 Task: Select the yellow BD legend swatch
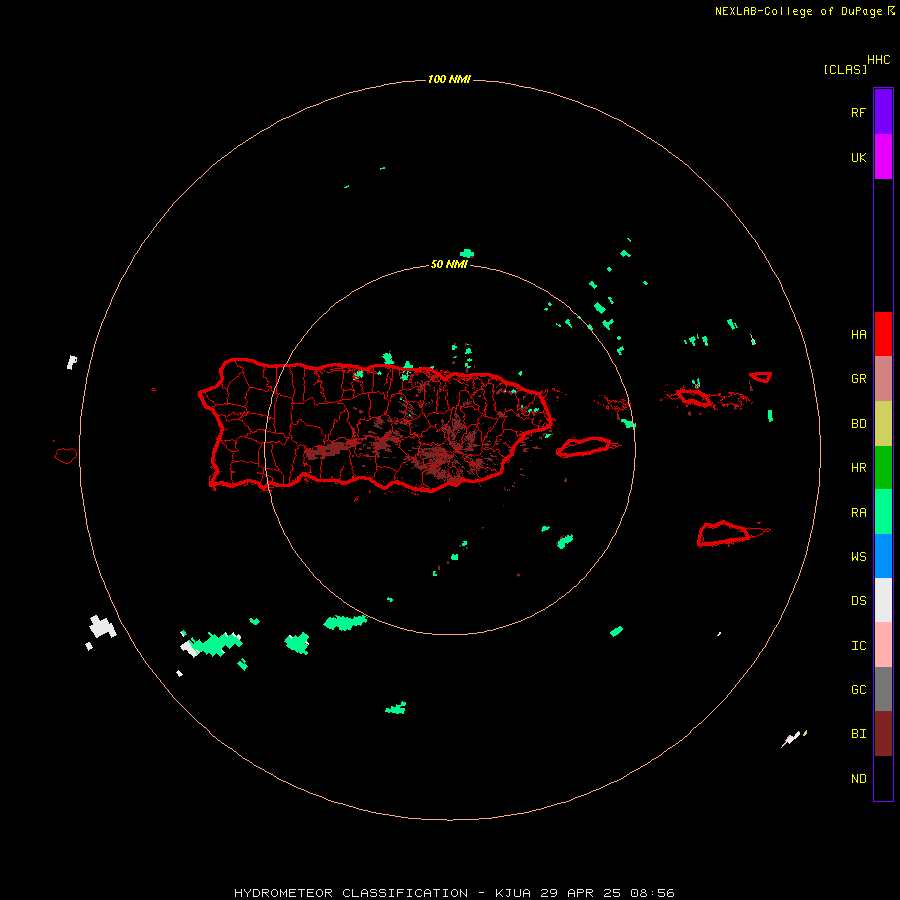click(883, 424)
